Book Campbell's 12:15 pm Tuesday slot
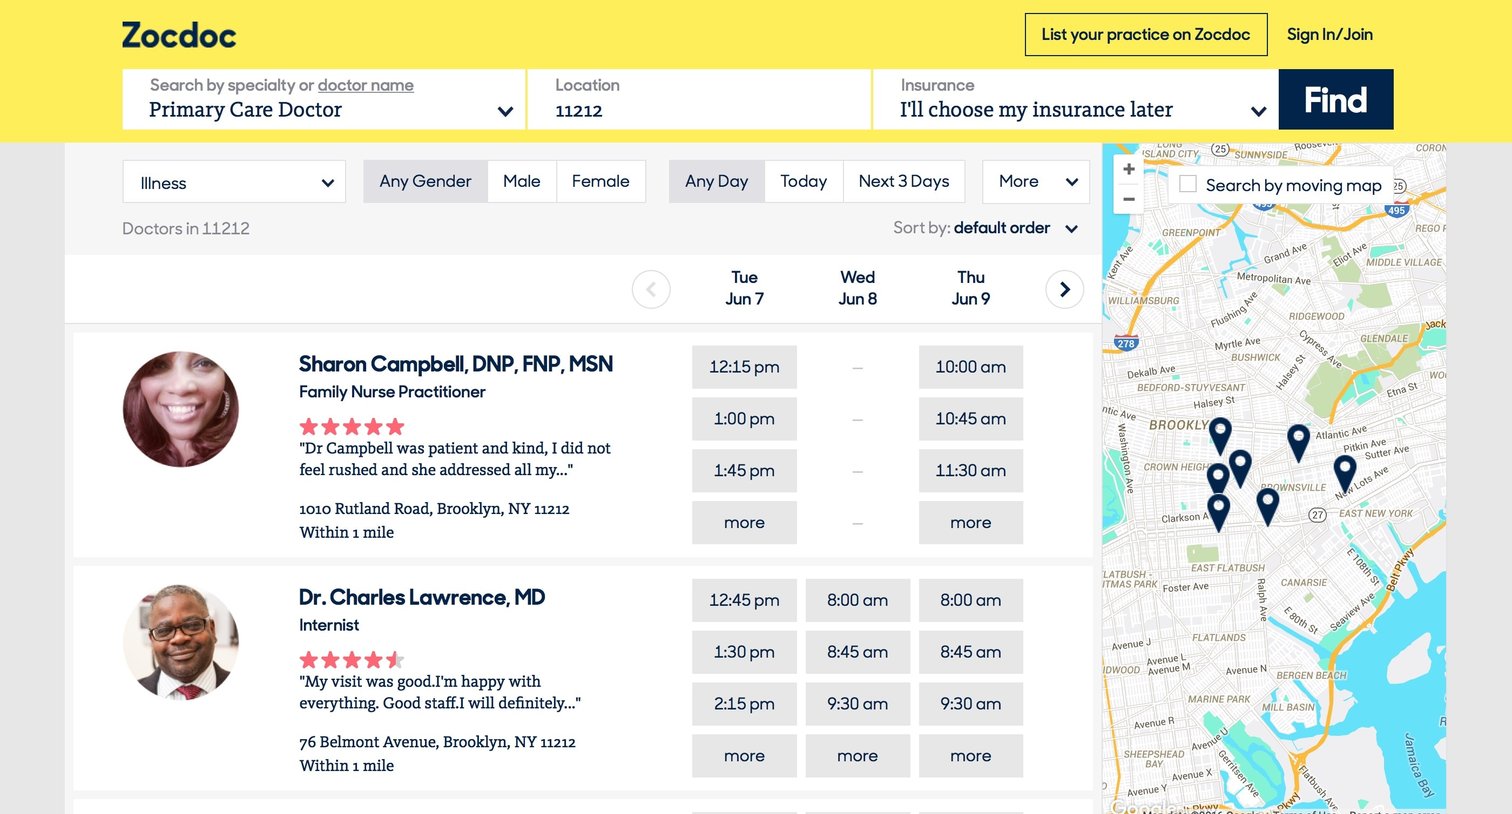This screenshot has height=814, width=1512. click(744, 367)
